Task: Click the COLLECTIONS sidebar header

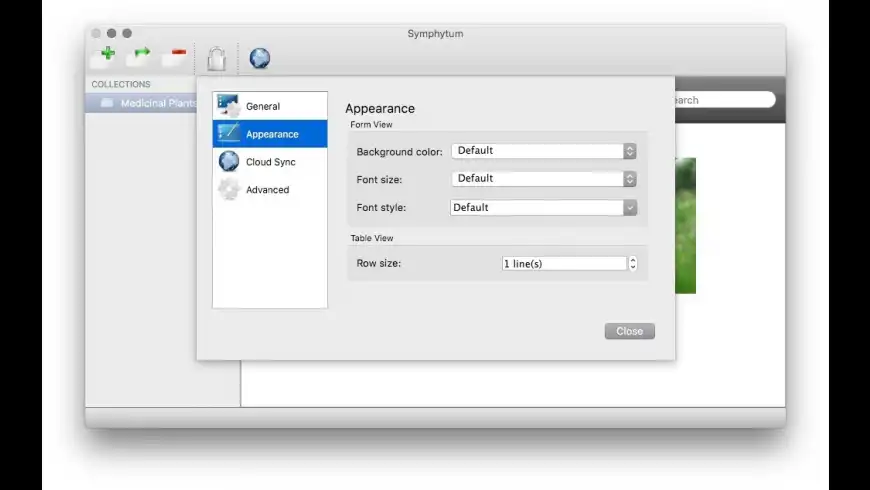Action: coord(121,84)
